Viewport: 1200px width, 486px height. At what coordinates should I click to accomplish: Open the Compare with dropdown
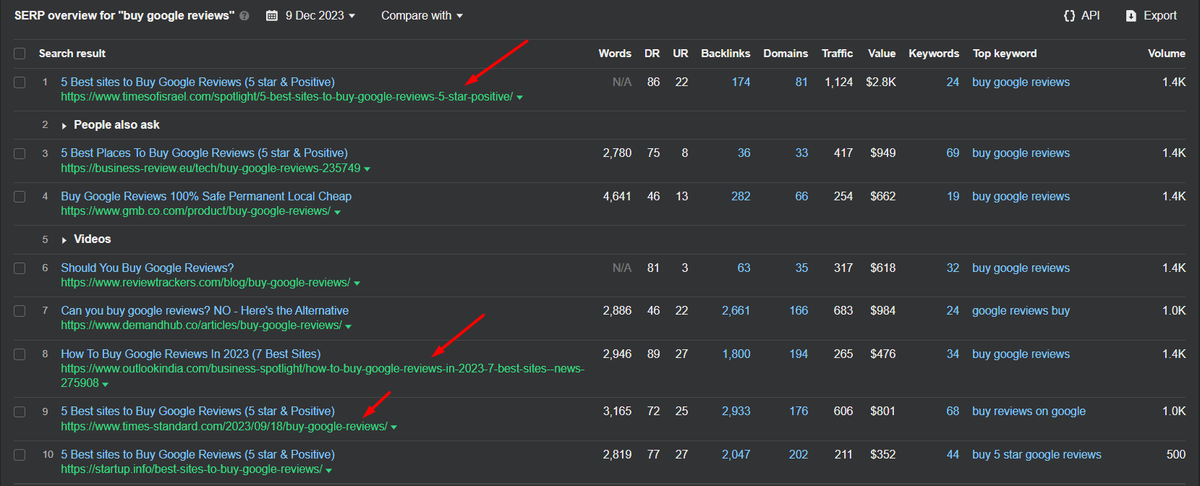[x=422, y=16]
